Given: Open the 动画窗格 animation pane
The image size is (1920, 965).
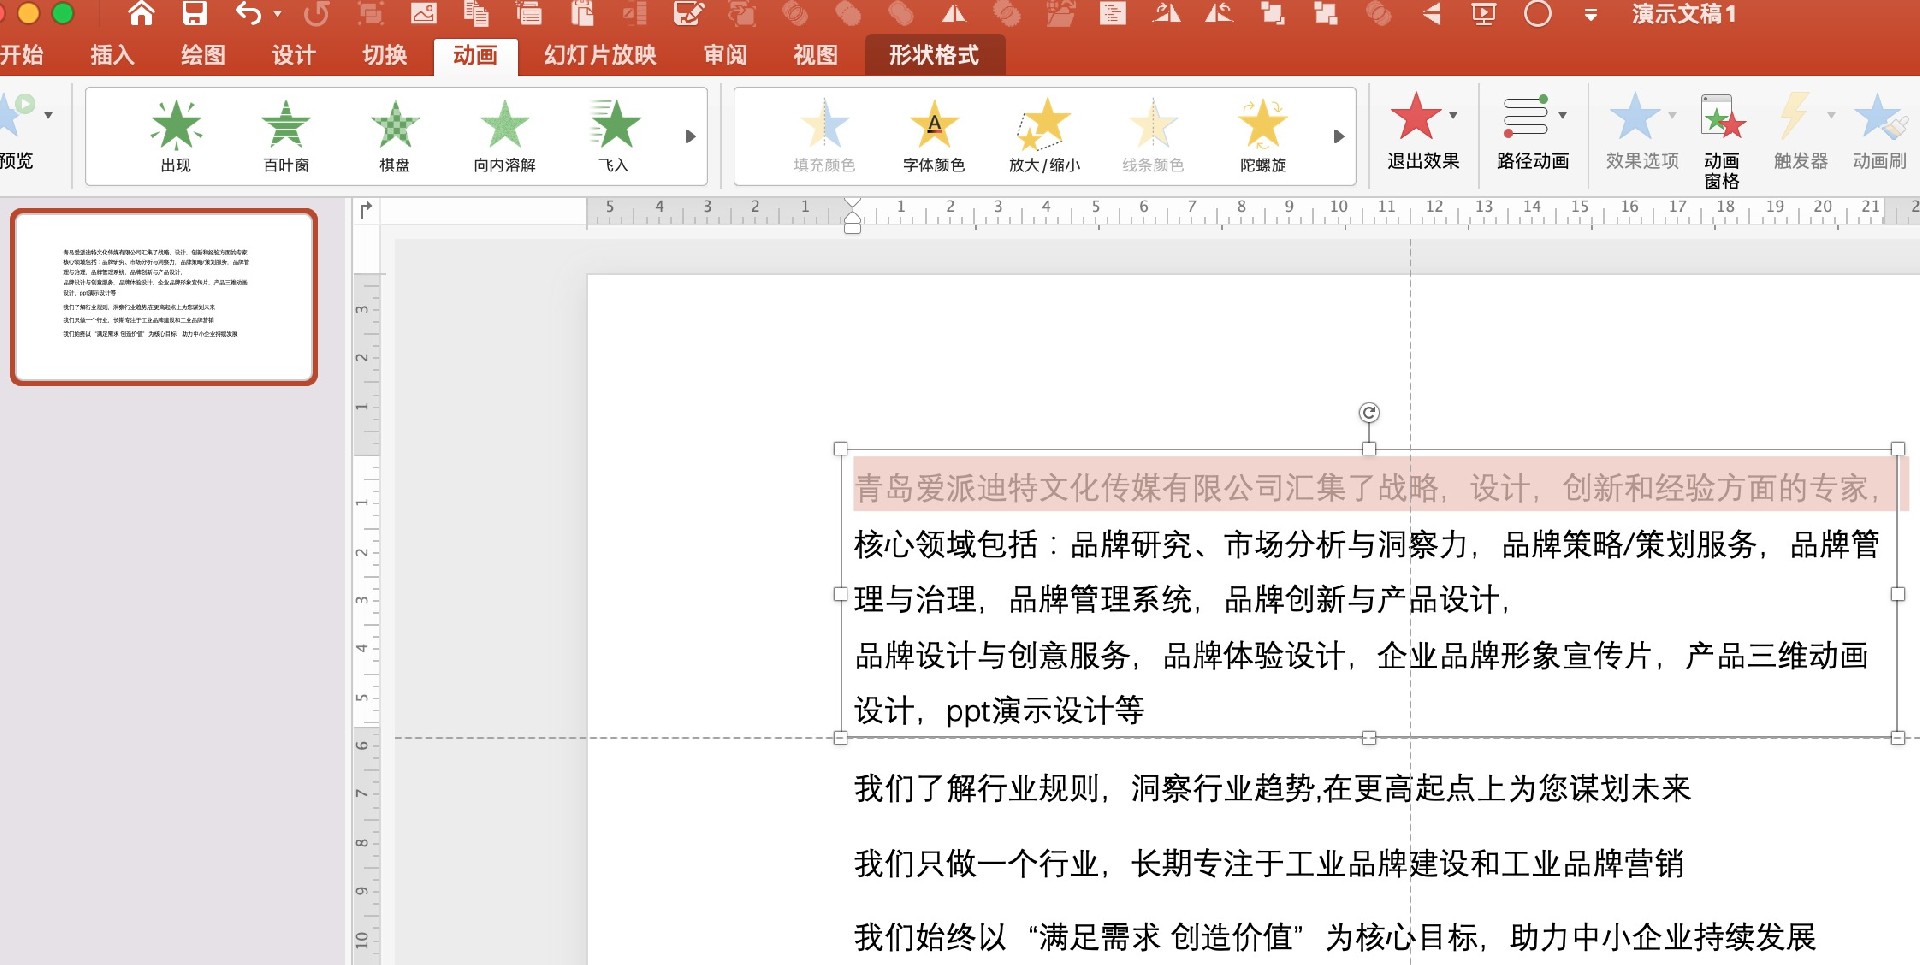Looking at the screenshot, I should click(x=1722, y=141).
